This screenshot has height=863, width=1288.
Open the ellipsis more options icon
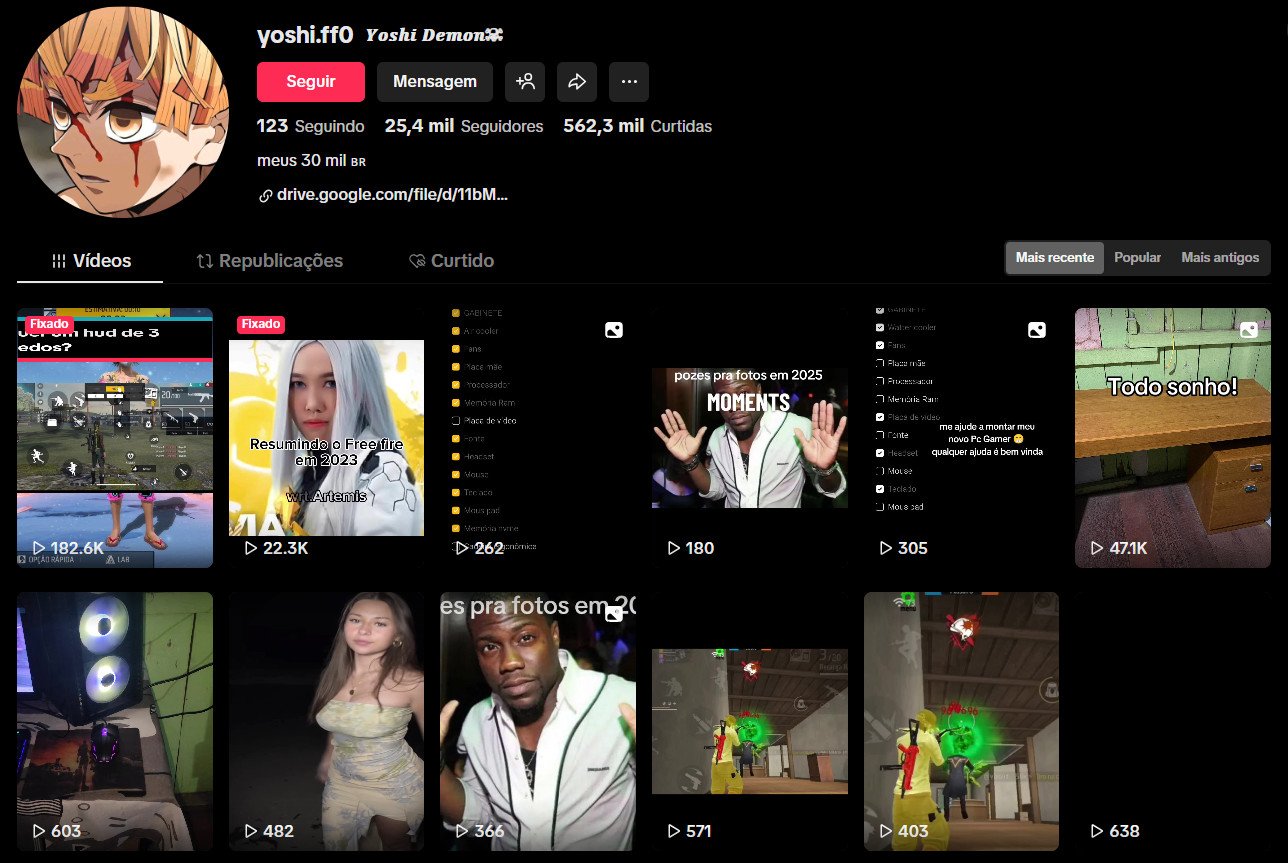click(x=629, y=82)
